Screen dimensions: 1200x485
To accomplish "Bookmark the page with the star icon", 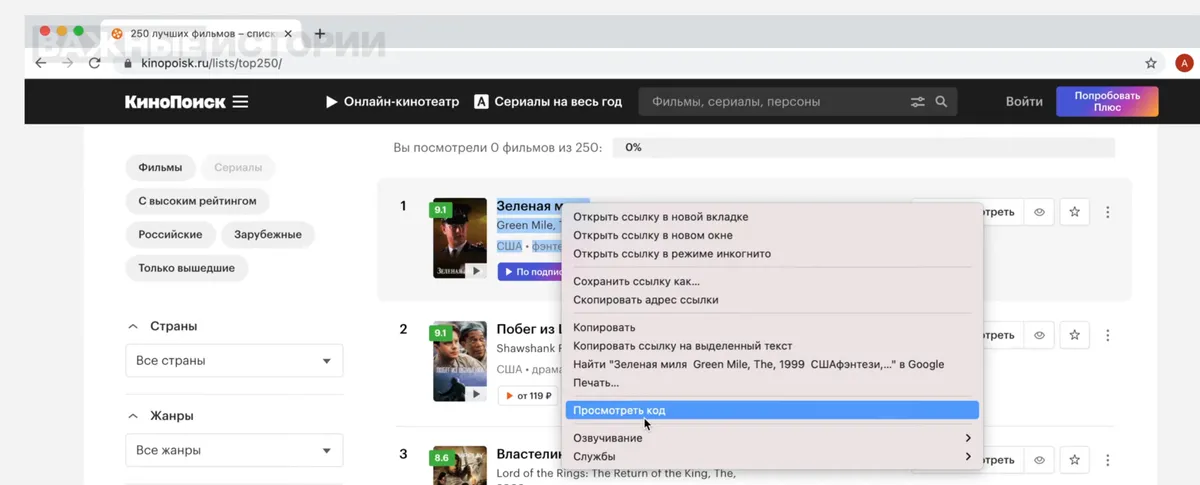I will tap(1151, 62).
